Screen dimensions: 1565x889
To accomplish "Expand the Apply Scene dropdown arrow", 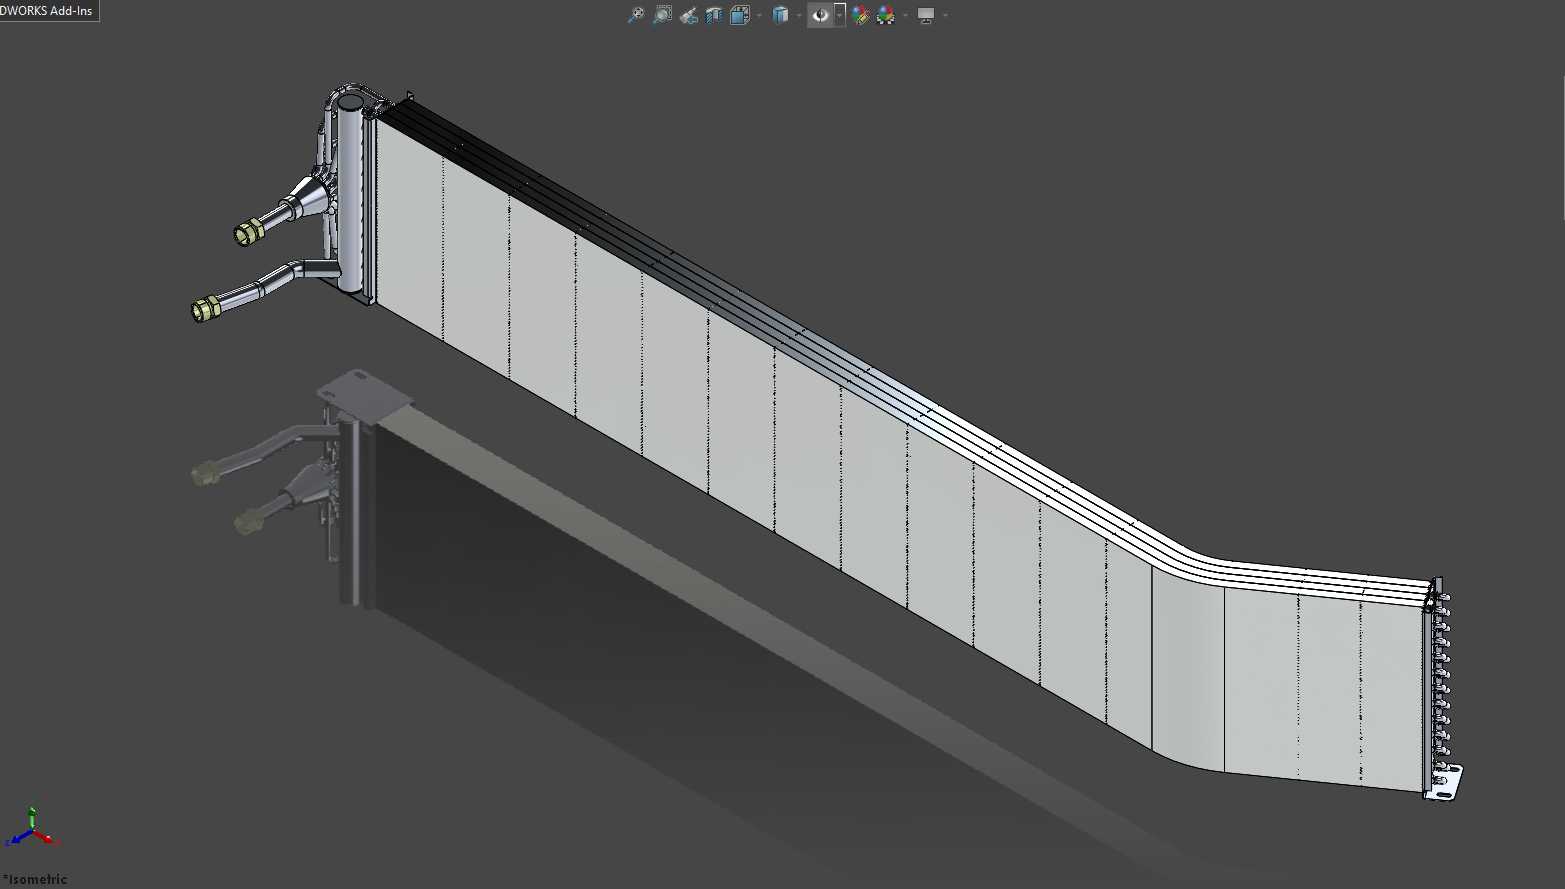I will click(x=905, y=15).
